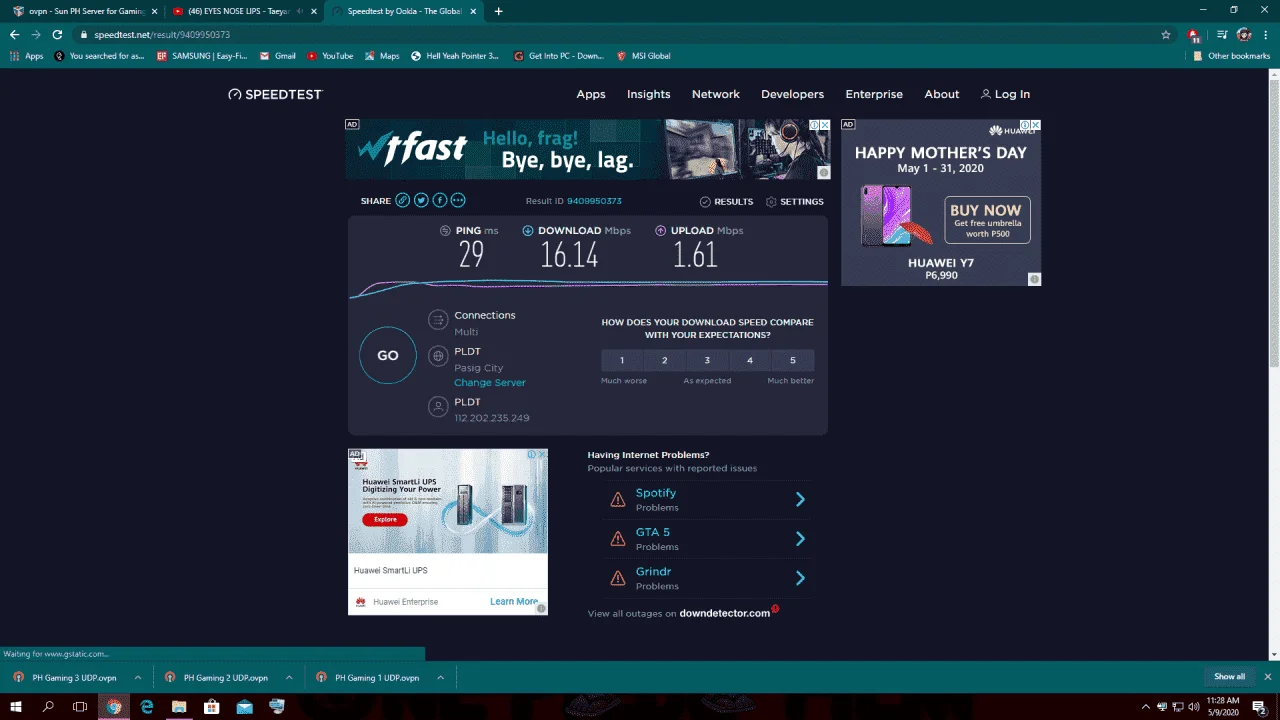Rate download speed 1 Much worse
The height and width of the screenshot is (720, 1280).
pyautogui.click(x=622, y=360)
